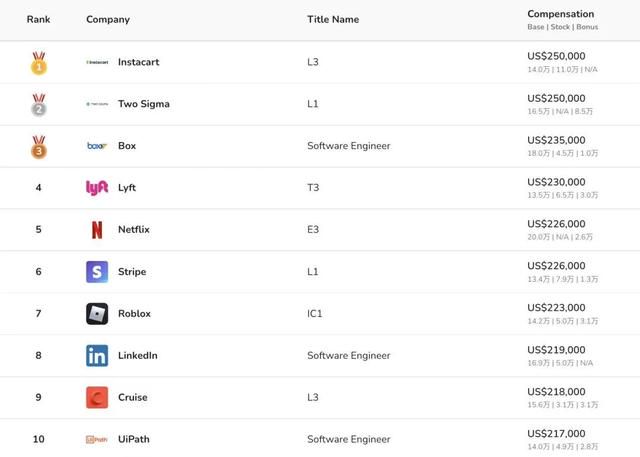Click the US$223,000 compensation value
This screenshot has width=640, height=457.
coord(556,308)
